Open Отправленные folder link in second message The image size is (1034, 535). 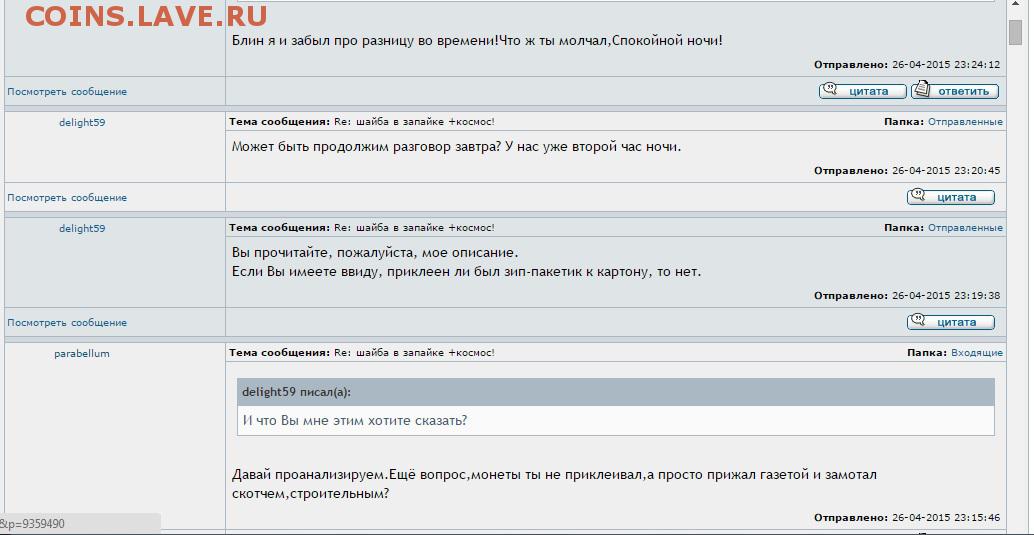click(x=965, y=122)
